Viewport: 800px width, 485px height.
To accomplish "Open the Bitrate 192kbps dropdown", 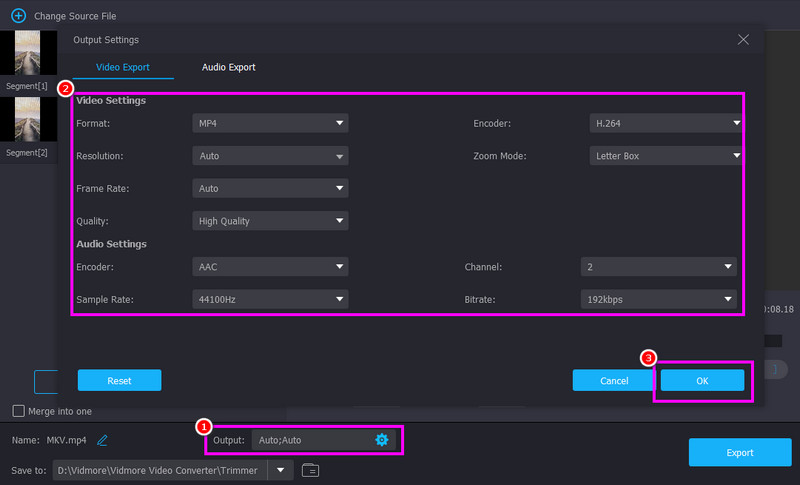I will point(659,299).
